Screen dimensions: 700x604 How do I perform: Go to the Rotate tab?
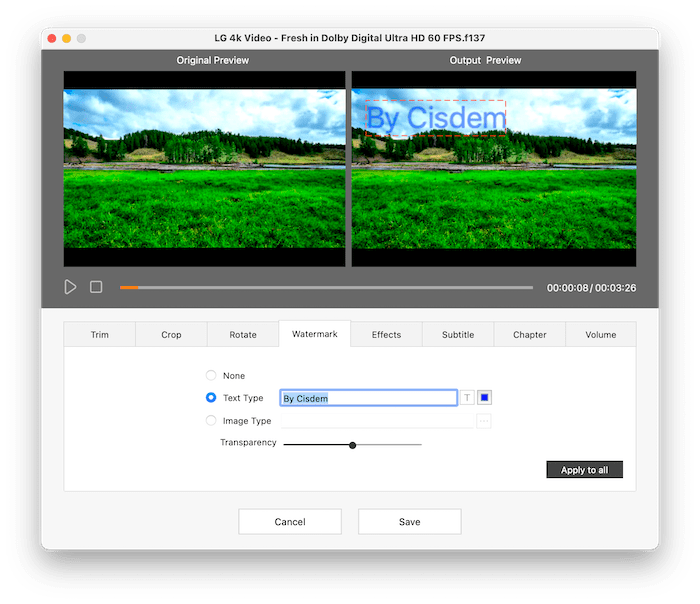click(243, 334)
